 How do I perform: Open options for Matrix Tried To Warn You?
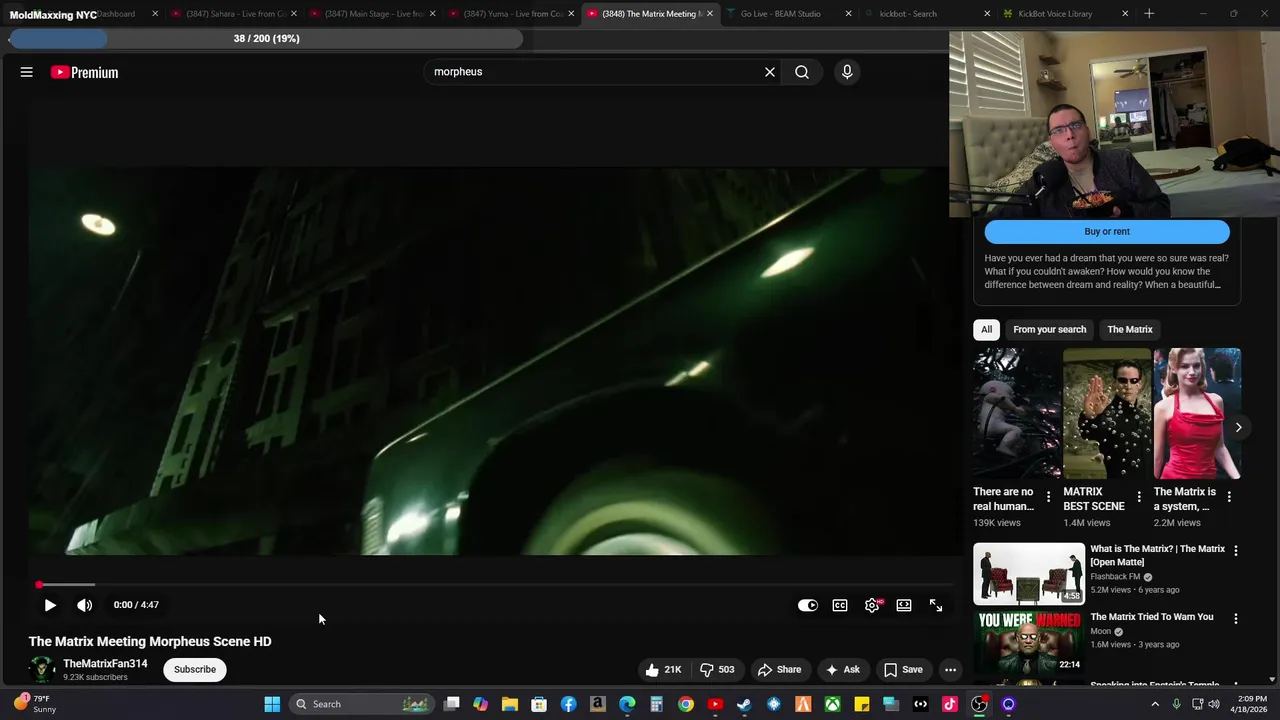click(x=1236, y=619)
